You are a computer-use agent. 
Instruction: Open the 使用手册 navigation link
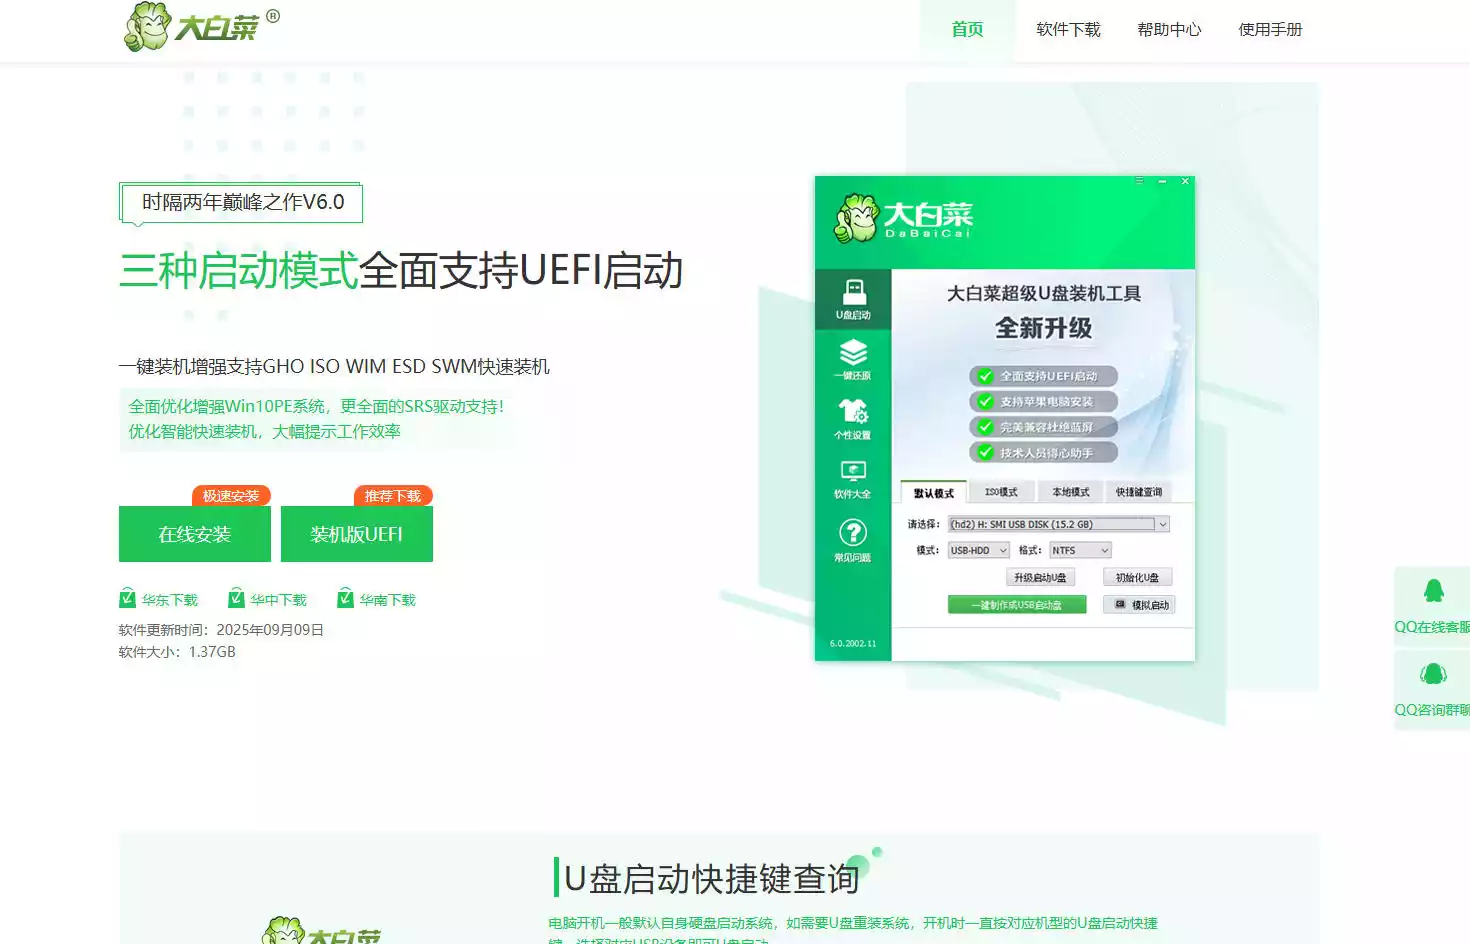(x=1270, y=30)
